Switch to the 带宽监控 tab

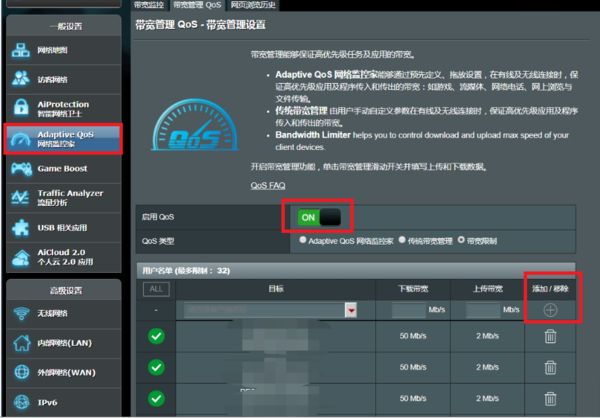tap(149, 5)
